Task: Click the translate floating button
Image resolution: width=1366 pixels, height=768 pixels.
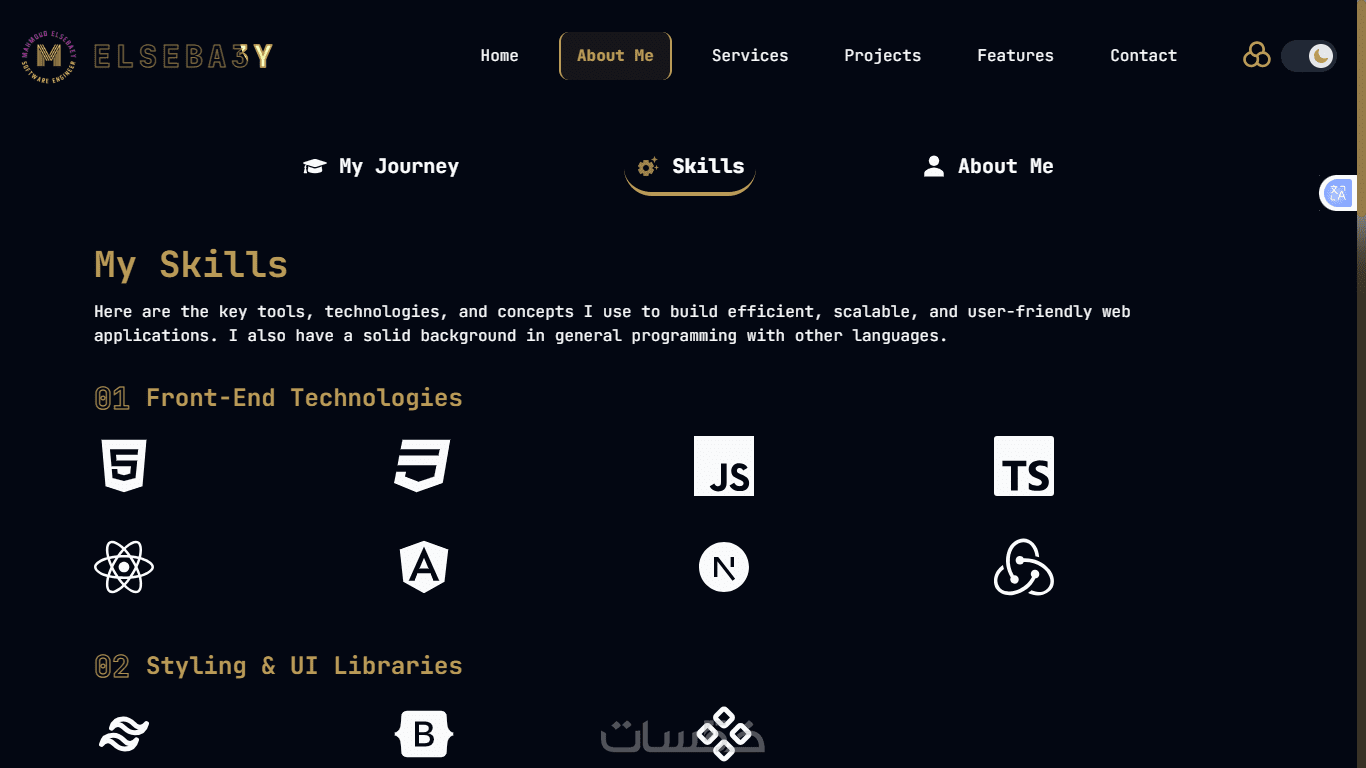Action: tap(1338, 193)
